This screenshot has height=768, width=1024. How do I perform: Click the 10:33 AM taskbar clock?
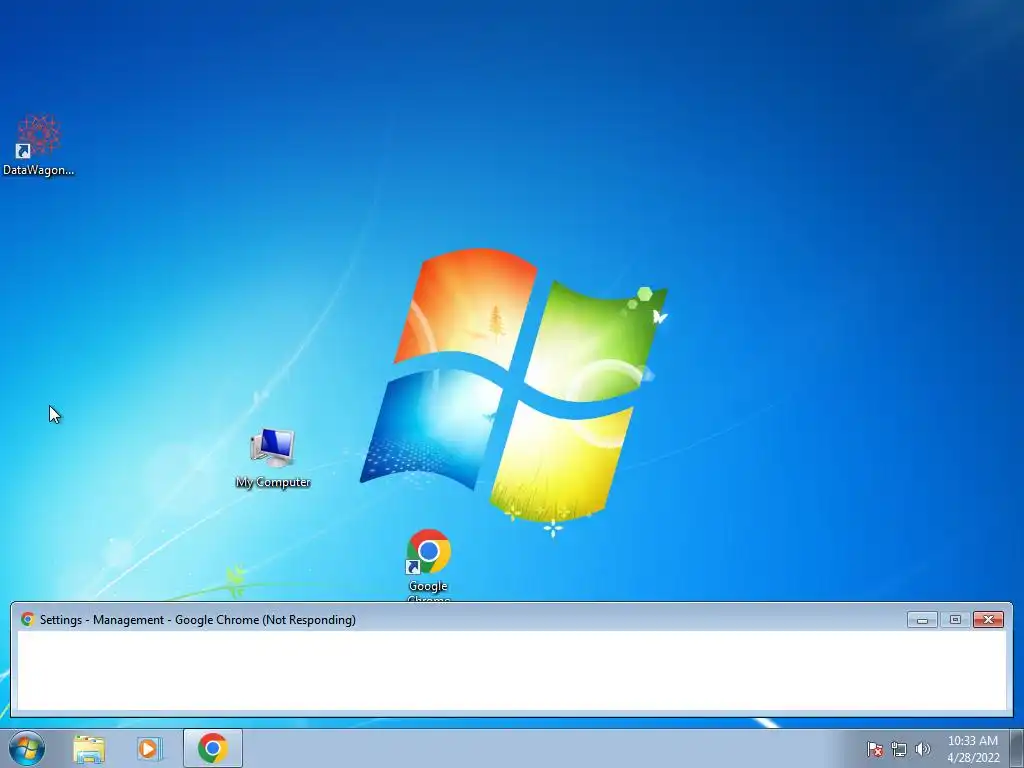click(973, 749)
